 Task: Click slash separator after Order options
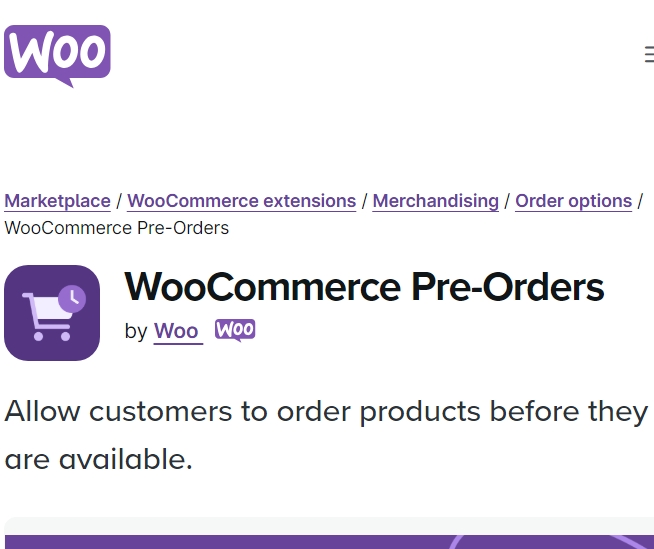point(640,201)
